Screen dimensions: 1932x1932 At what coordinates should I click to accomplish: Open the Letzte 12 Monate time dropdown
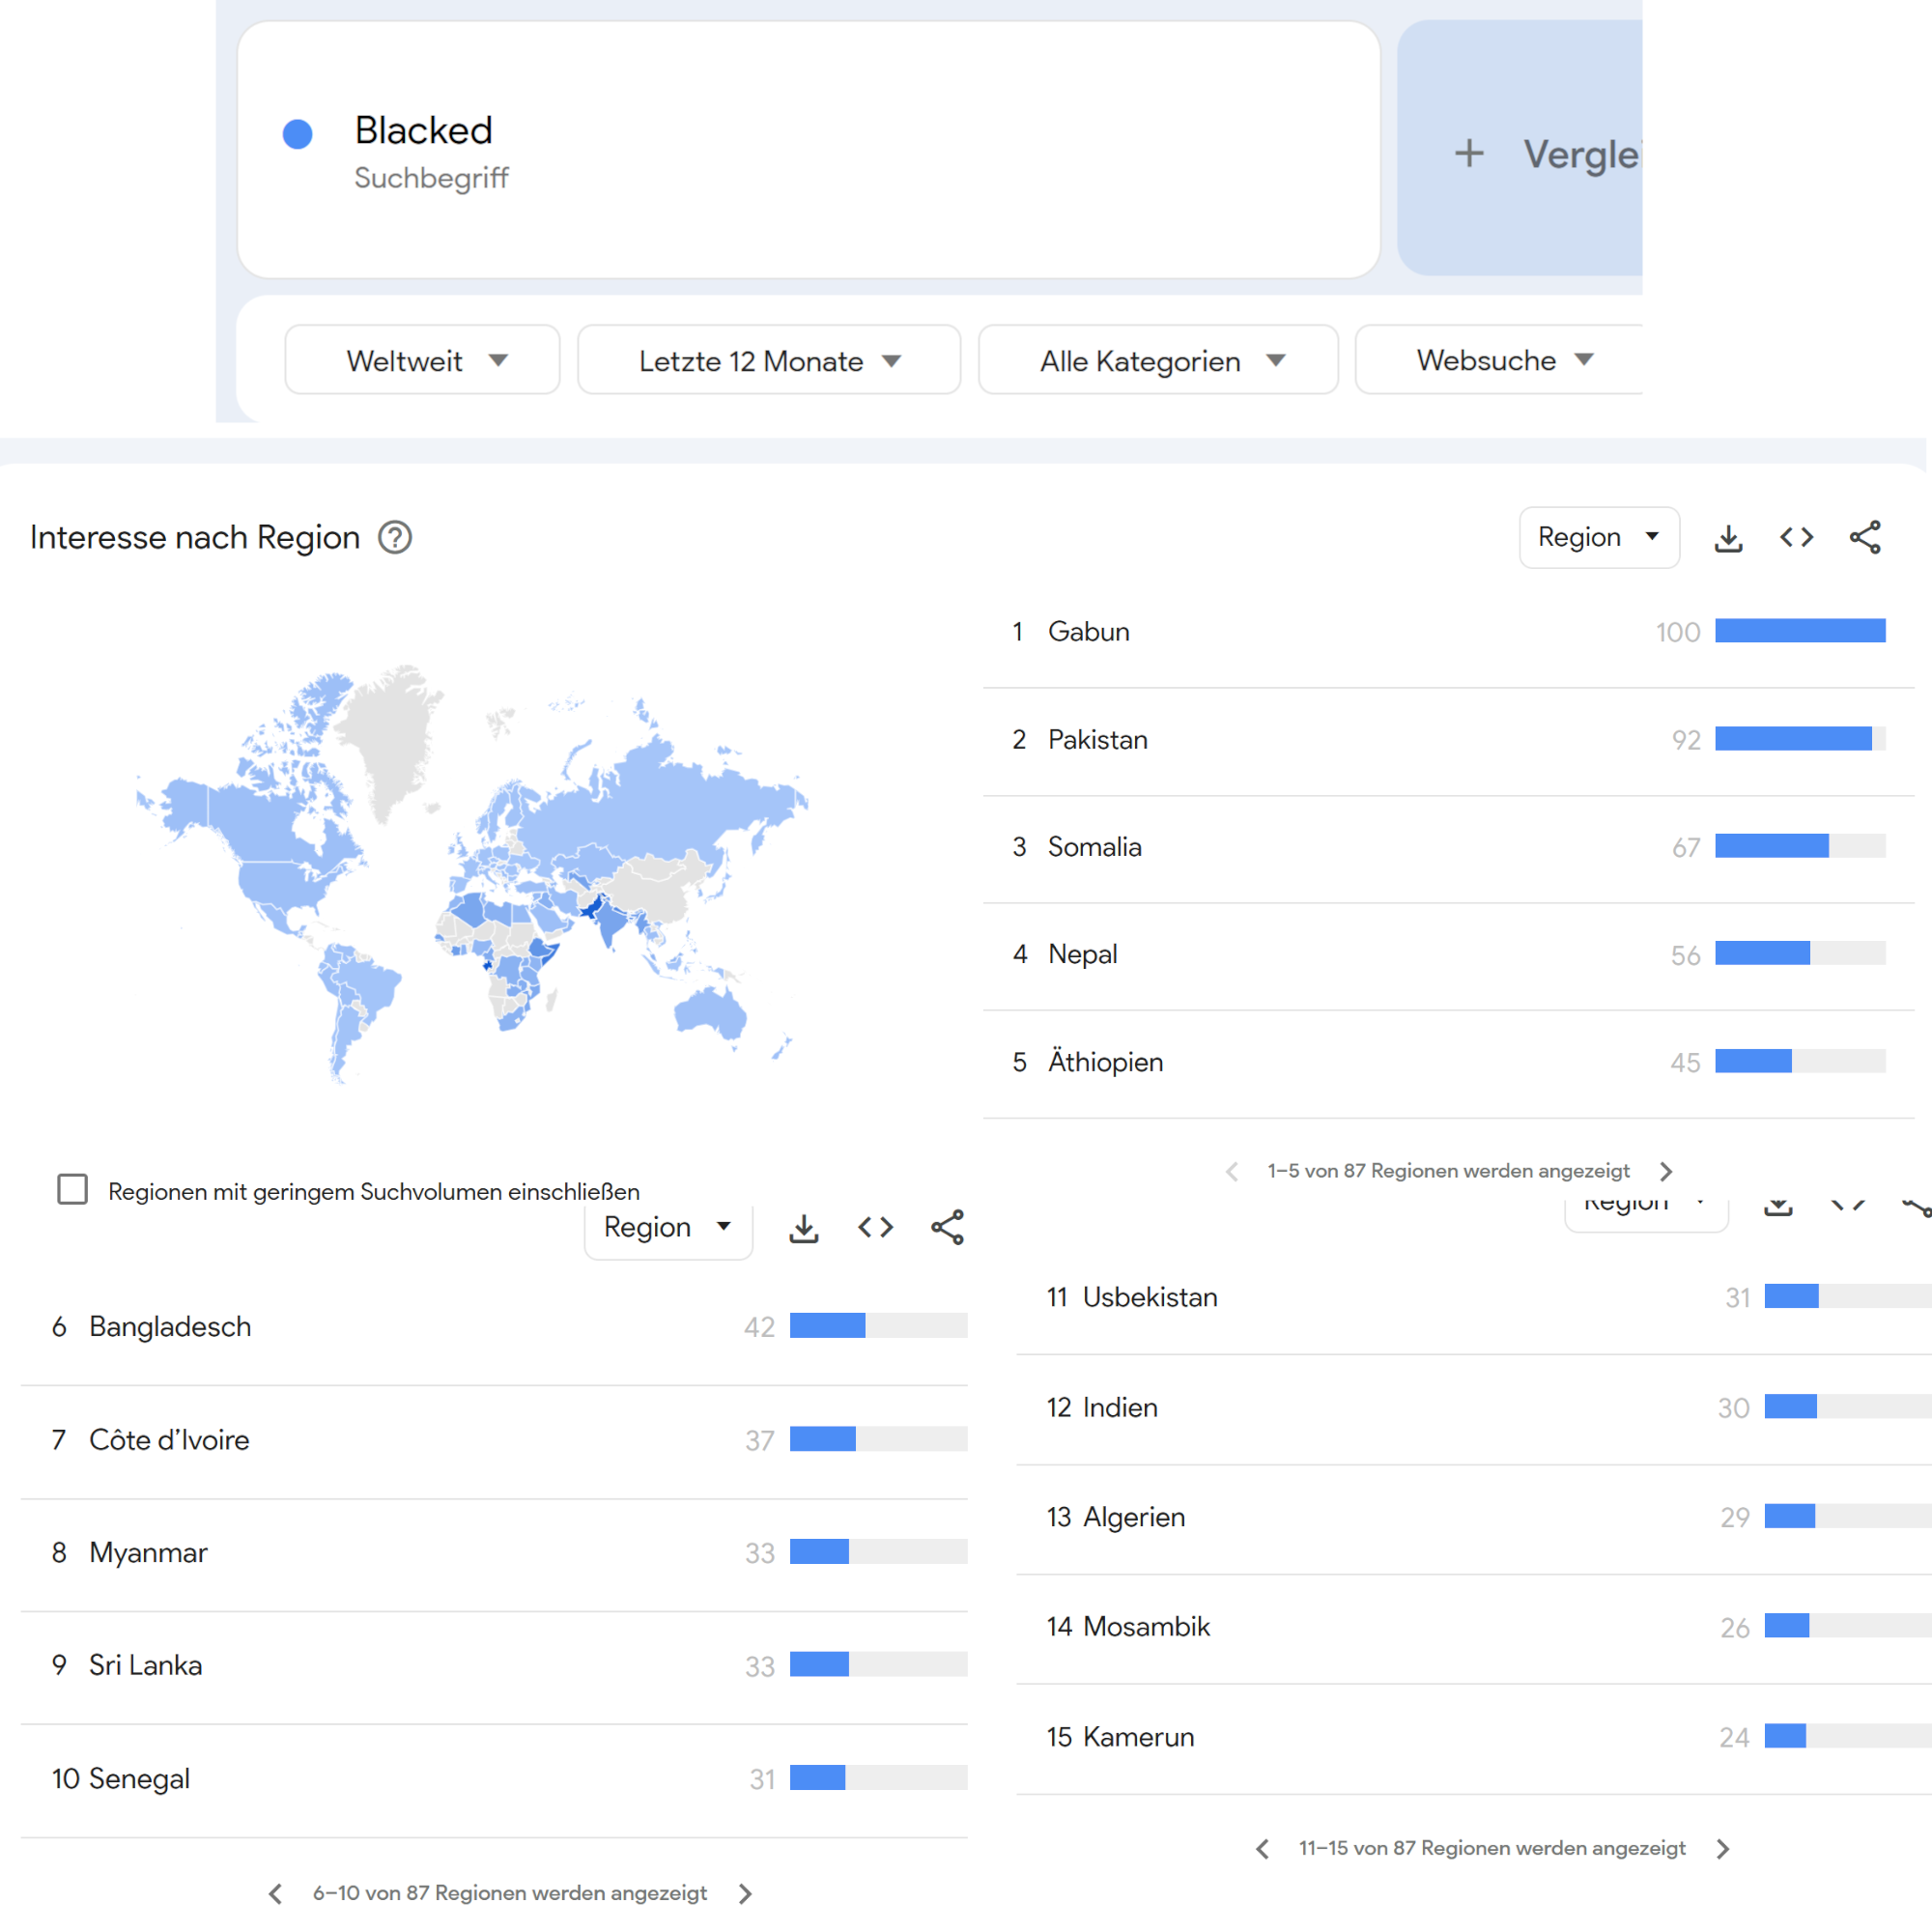[x=769, y=360]
